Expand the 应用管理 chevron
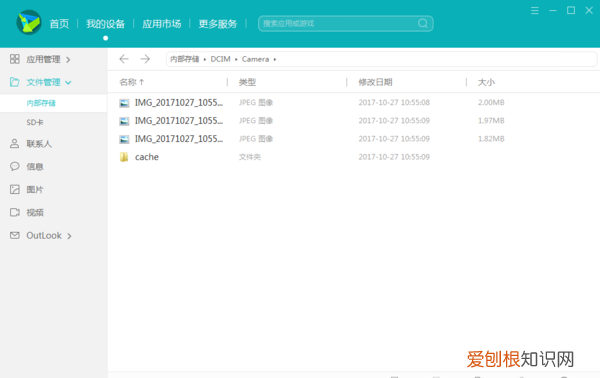This screenshot has width=600, height=378. [68, 60]
